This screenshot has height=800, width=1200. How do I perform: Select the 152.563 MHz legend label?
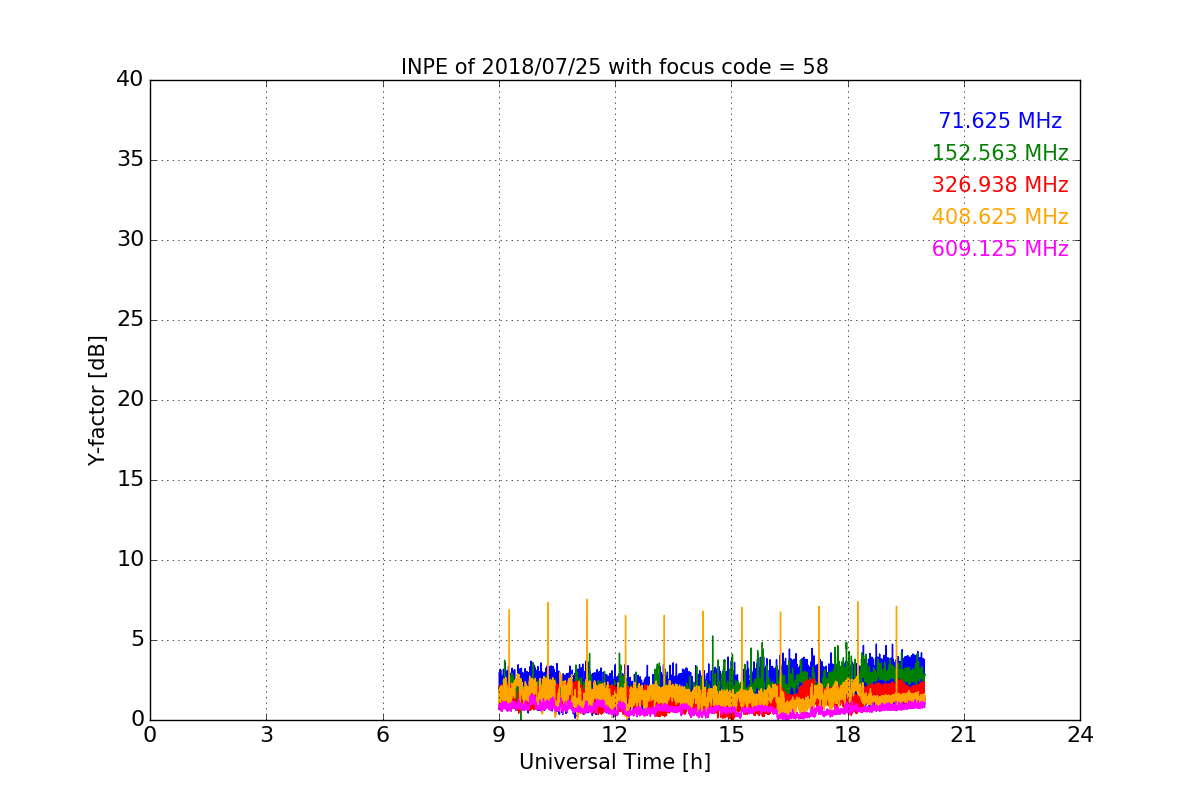coord(1000,153)
